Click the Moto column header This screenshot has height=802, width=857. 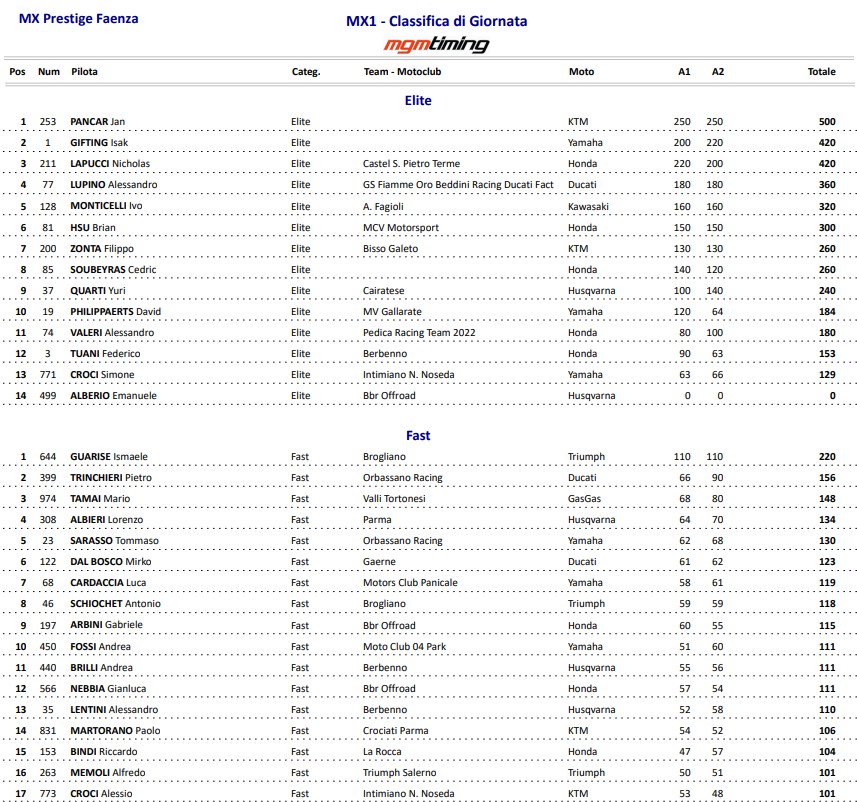582,72
